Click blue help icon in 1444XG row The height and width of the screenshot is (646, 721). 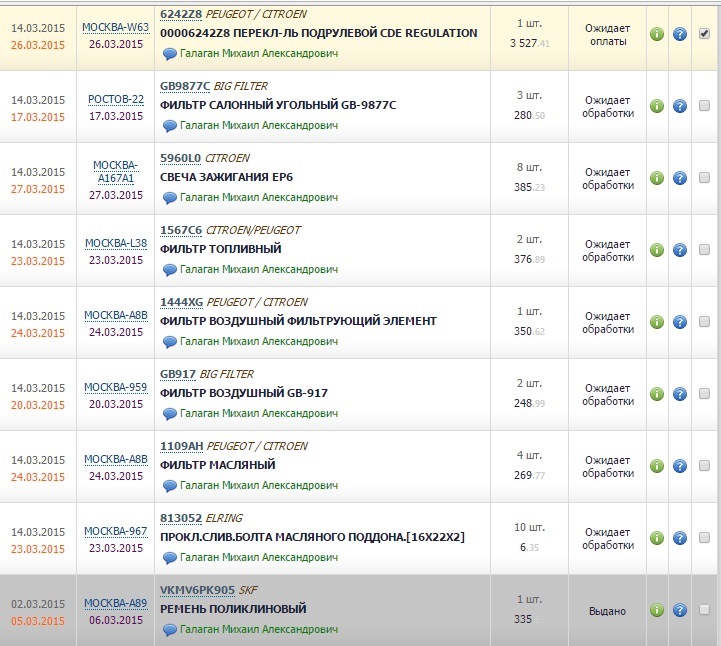pyautogui.click(x=680, y=322)
